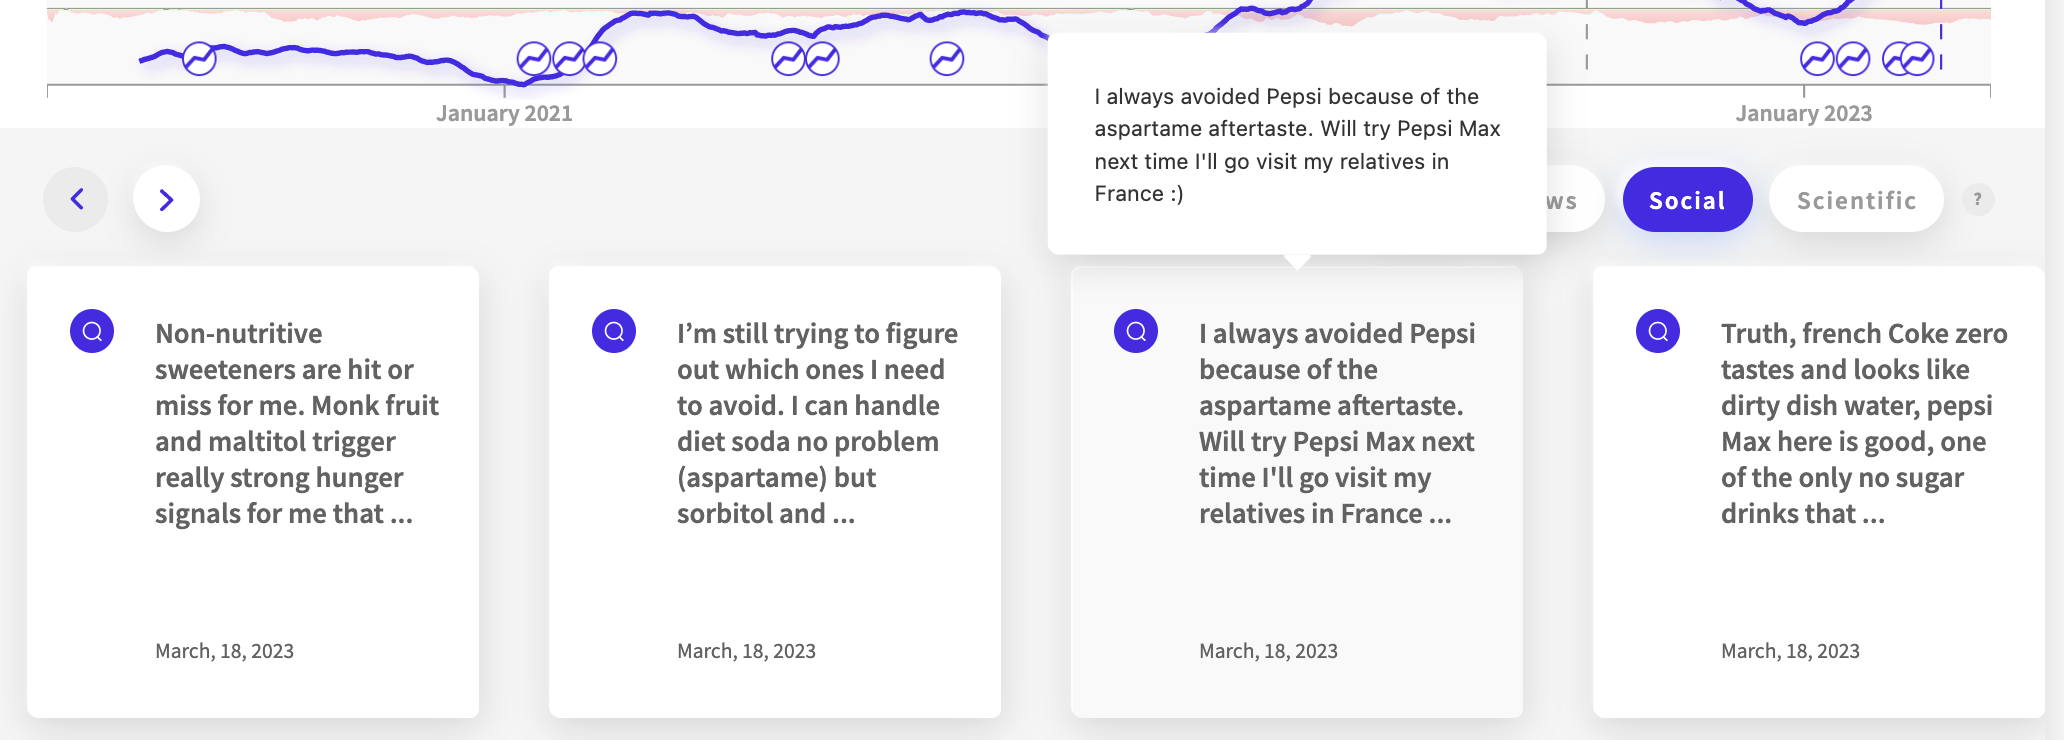Open the Non-nutritive sweeteners post text

[297, 423]
